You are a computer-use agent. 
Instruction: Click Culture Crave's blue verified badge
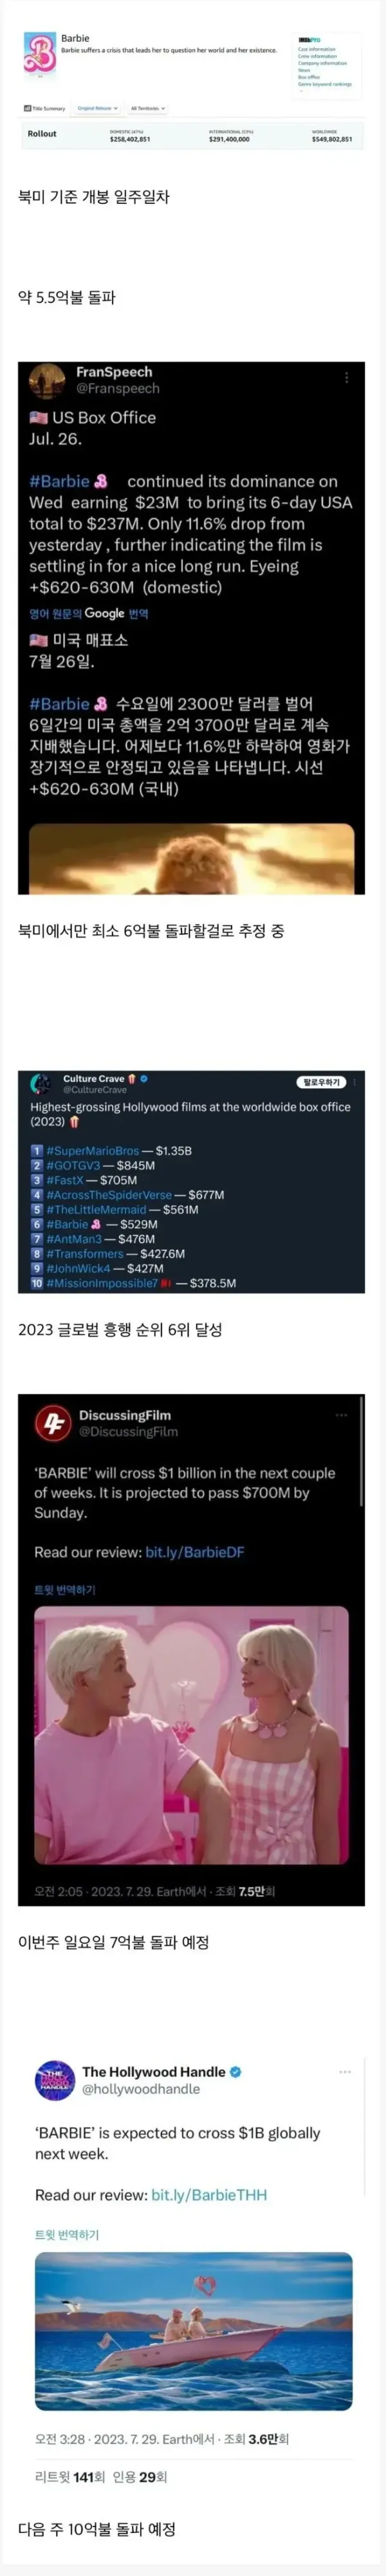point(144,1079)
